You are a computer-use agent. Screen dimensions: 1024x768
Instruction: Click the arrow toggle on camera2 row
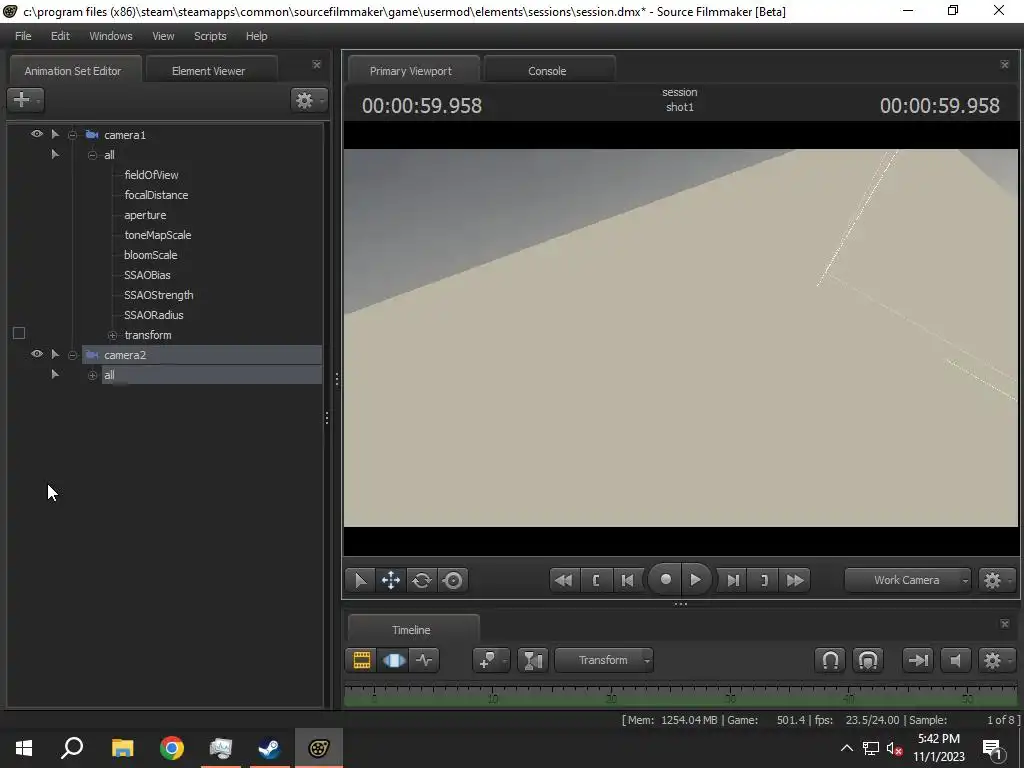[x=55, y=355]
